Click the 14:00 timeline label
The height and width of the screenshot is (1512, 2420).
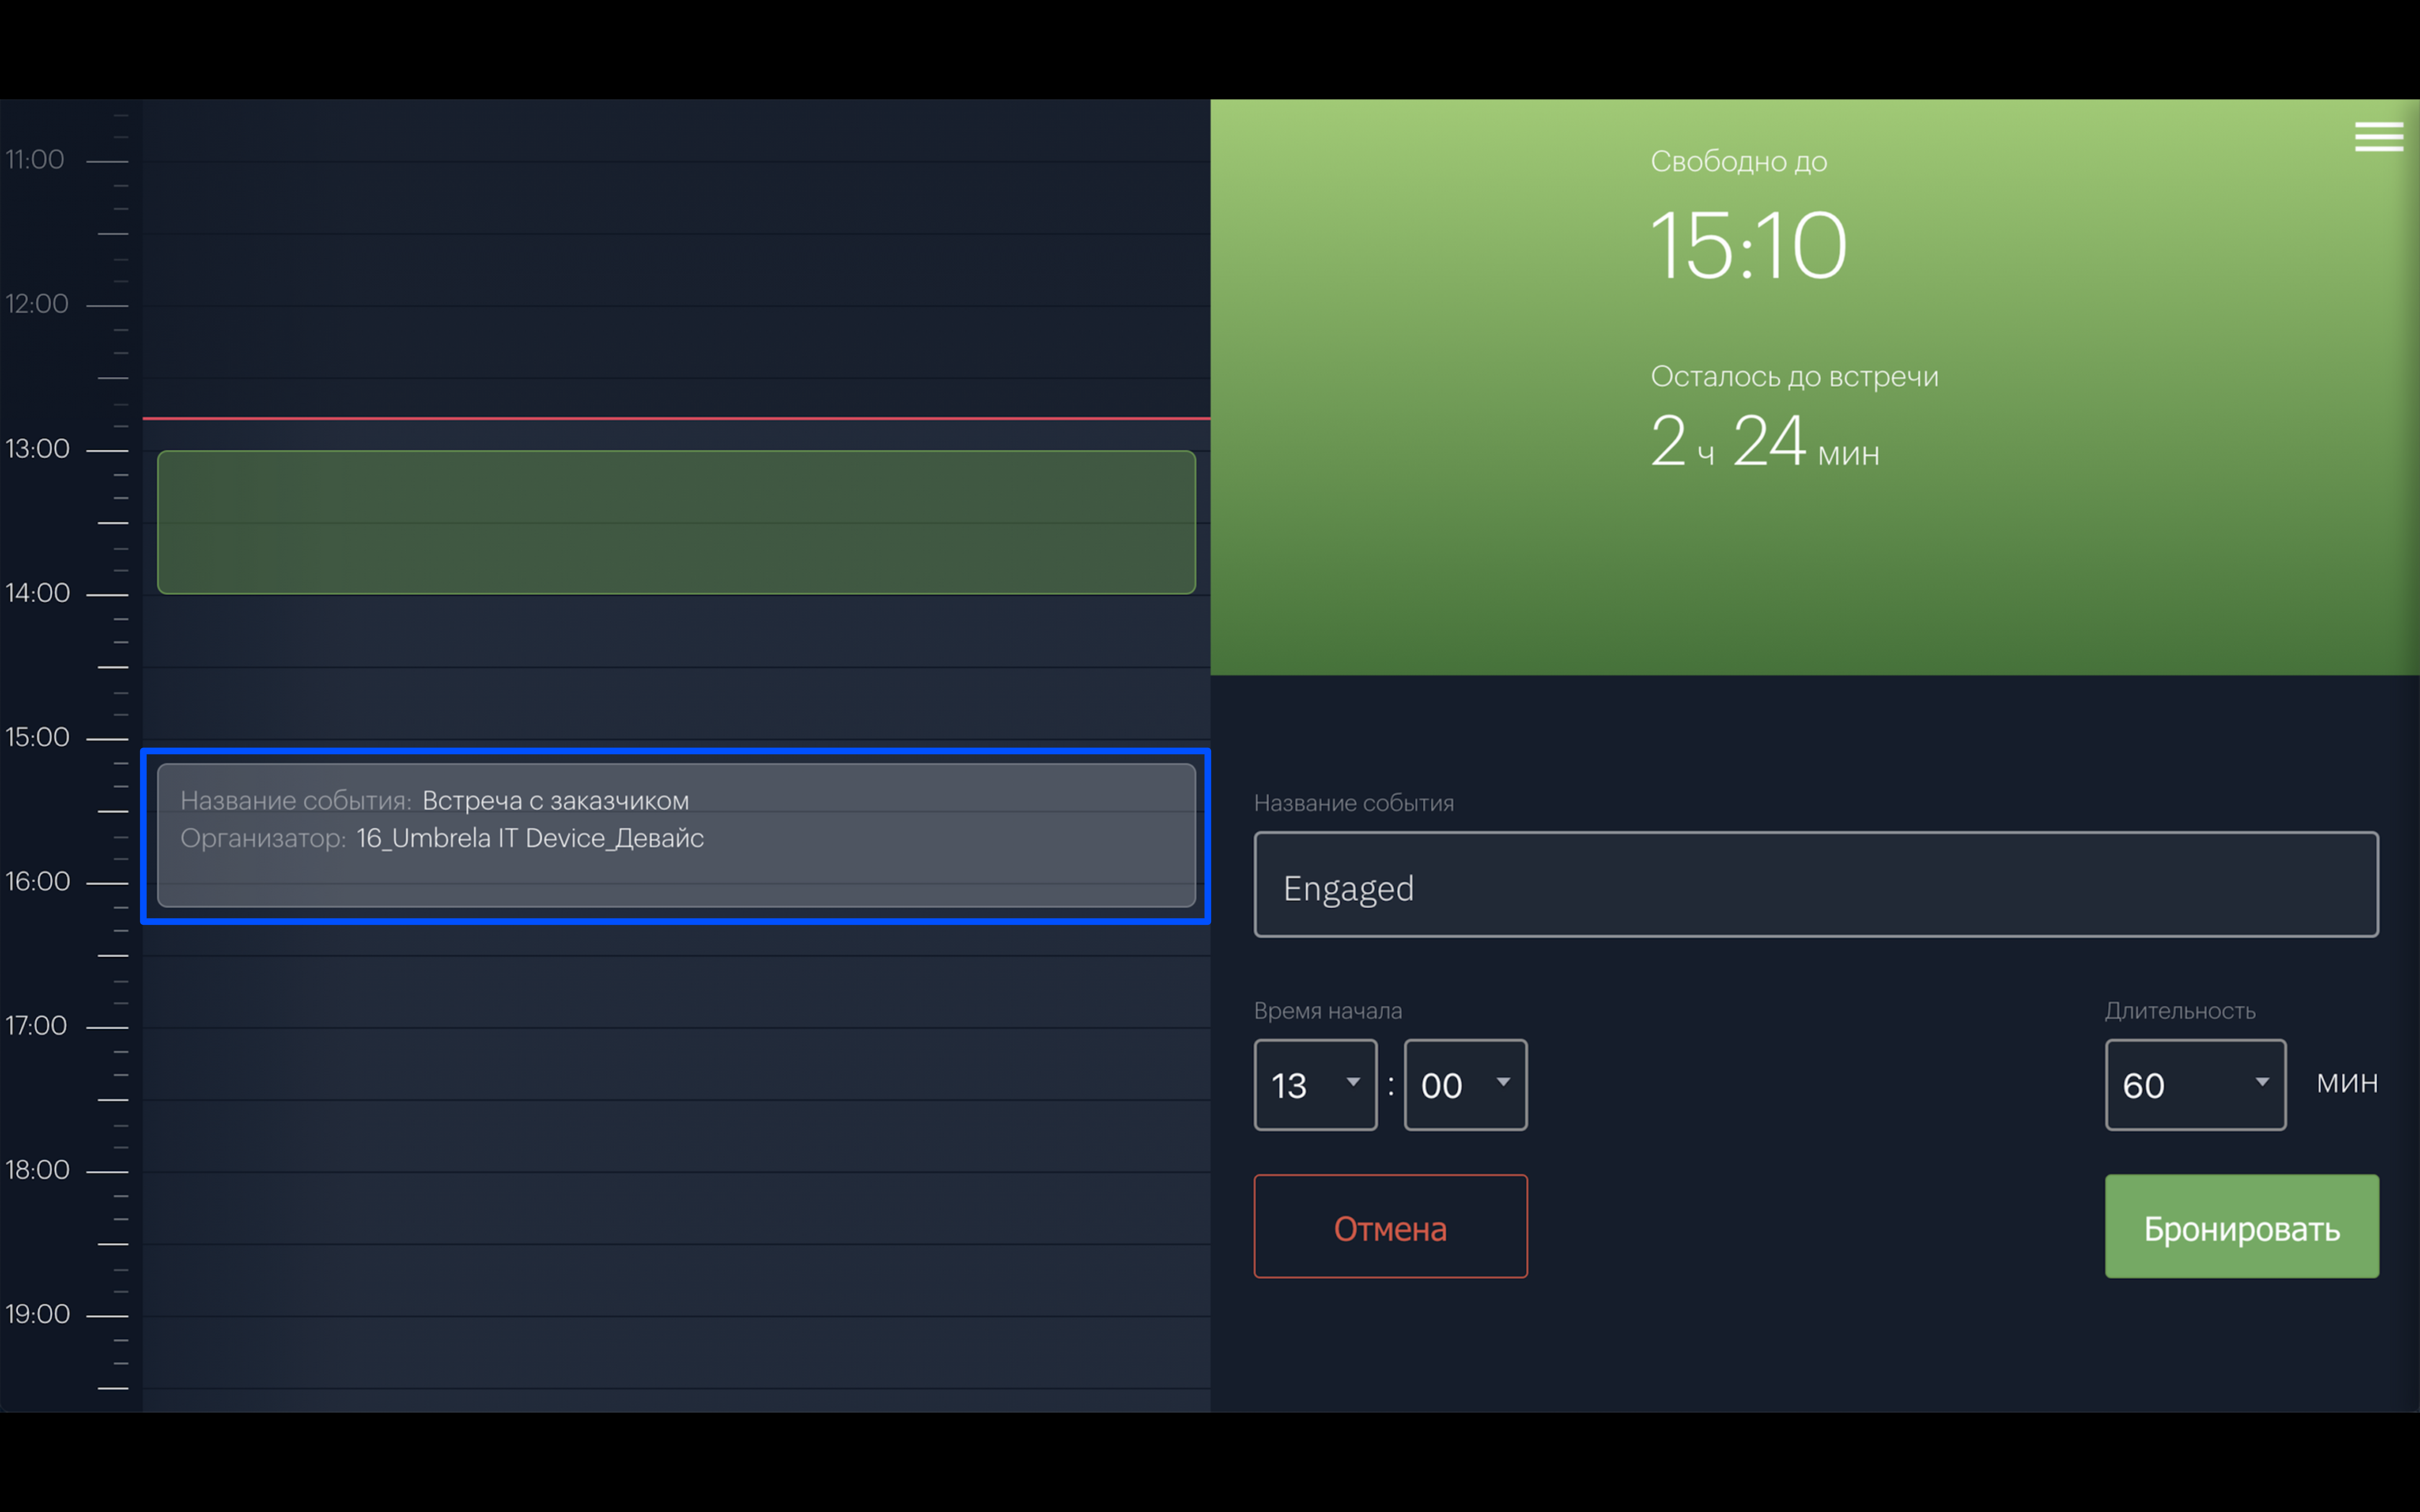[x=38, y=593]
